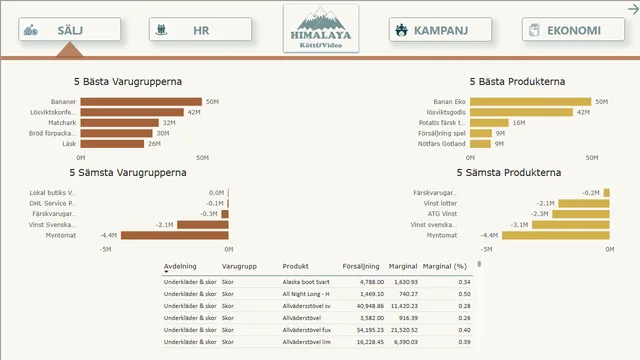Screen dimensions: 640x360
Task: Click the calculator icon beside EKONOMI
Action: tap(534, 30)
